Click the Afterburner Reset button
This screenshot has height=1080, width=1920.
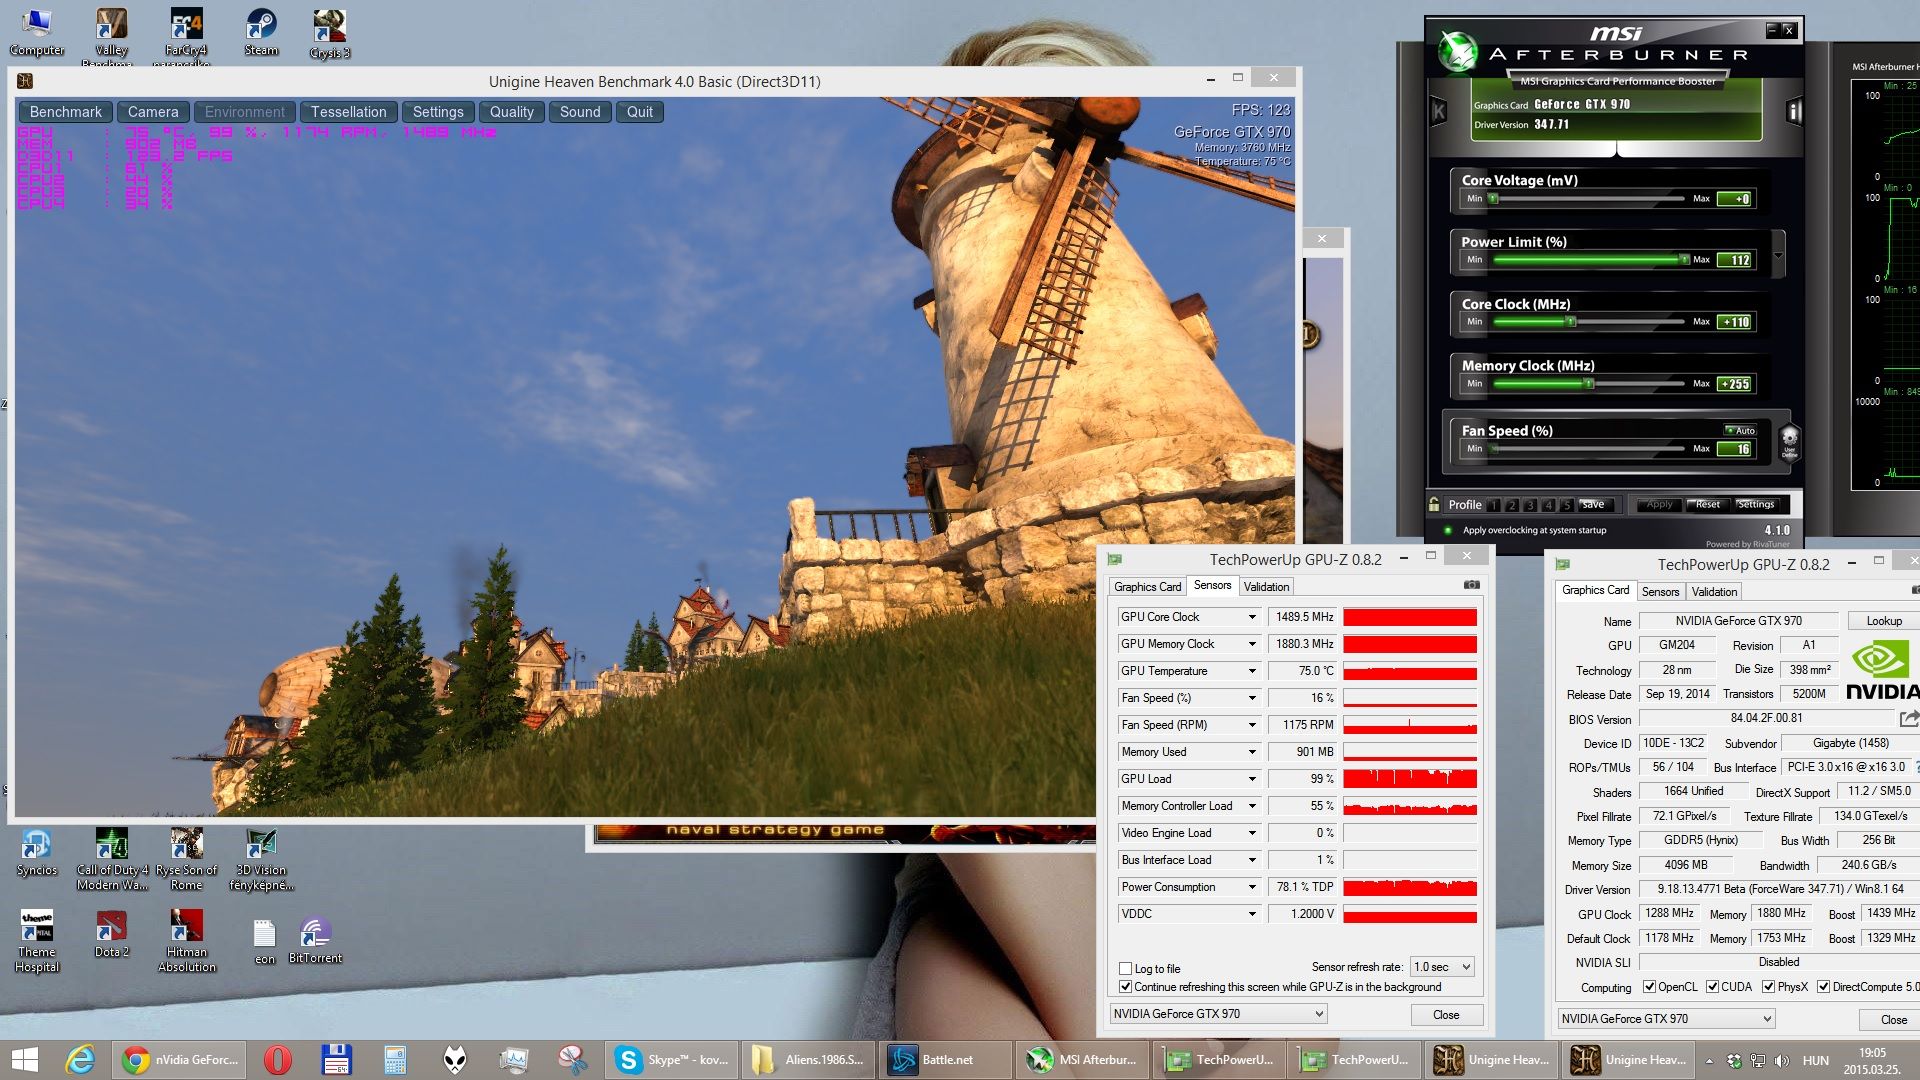pyautogui.click(x=1707, y=504)
